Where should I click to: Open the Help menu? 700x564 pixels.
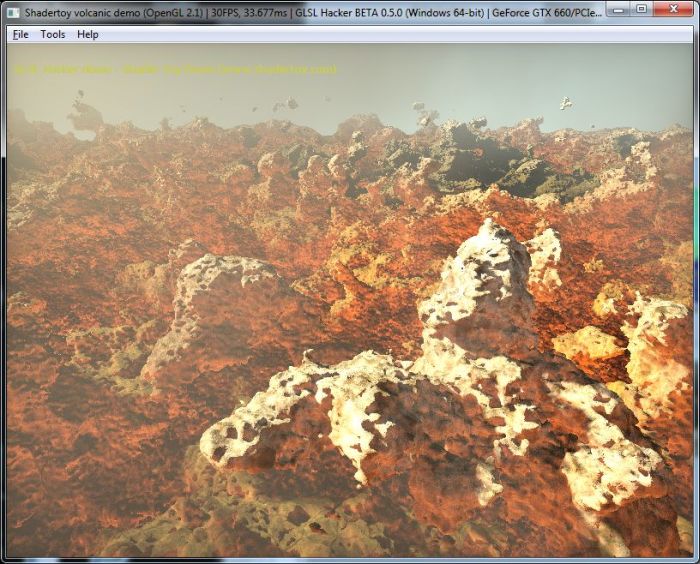[x=88, y=34]
